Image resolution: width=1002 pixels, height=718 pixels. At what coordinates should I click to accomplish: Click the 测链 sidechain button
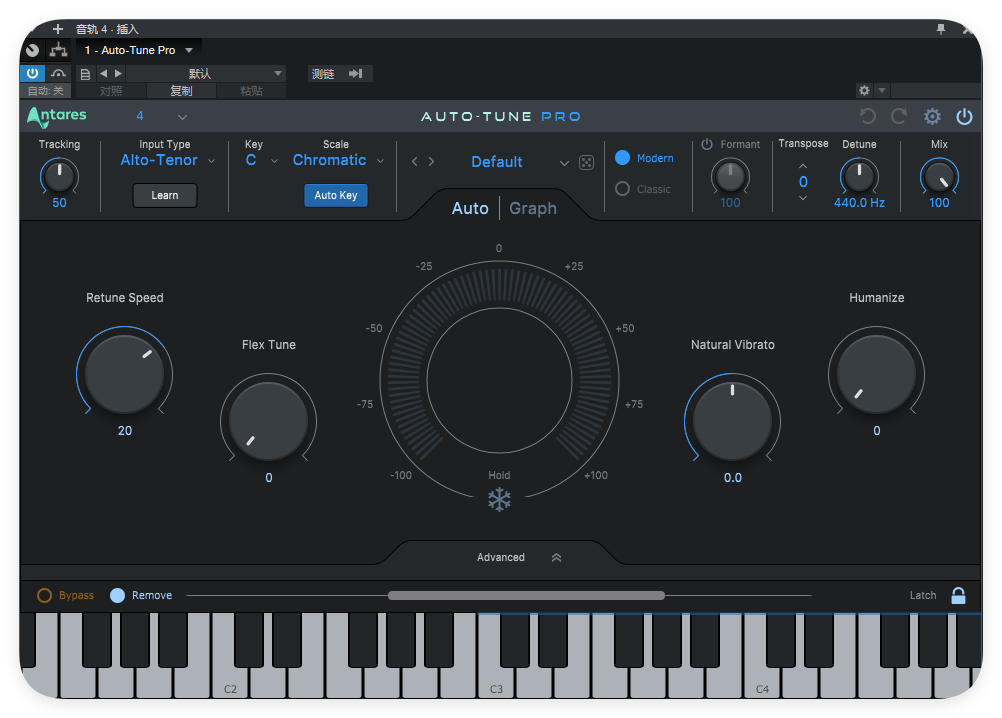323,73
